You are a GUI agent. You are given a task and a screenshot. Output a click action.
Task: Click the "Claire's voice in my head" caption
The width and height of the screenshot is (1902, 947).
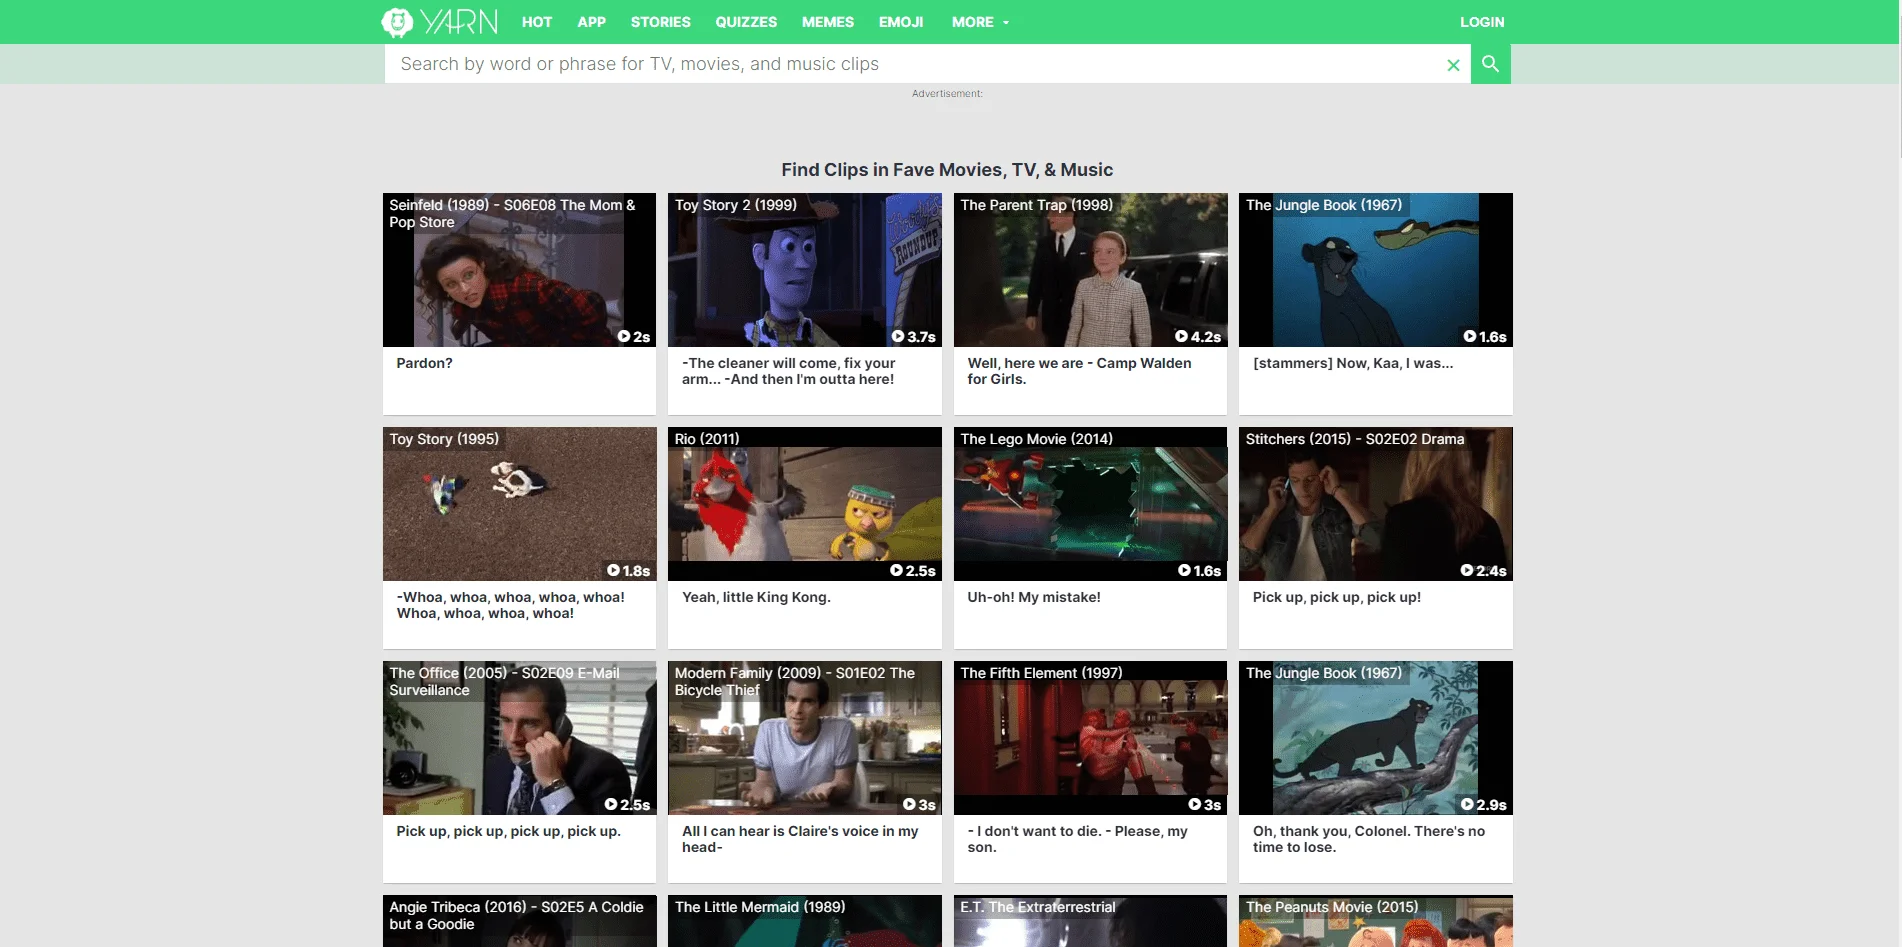800,839
